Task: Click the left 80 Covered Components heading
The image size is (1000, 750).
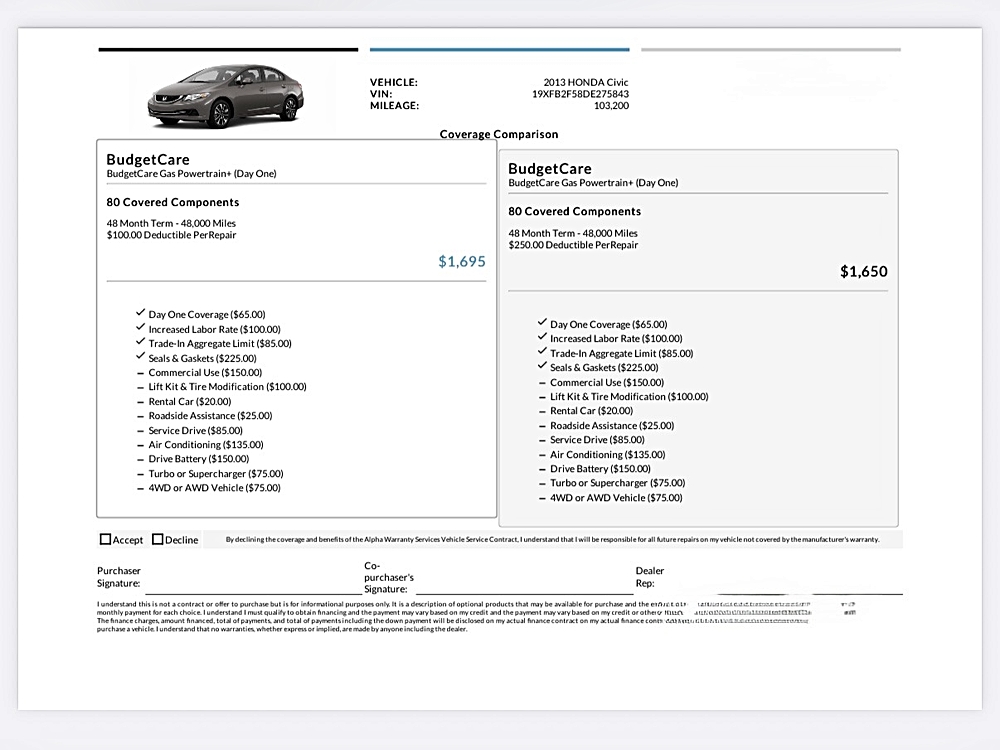Action: tap(173, 202)
